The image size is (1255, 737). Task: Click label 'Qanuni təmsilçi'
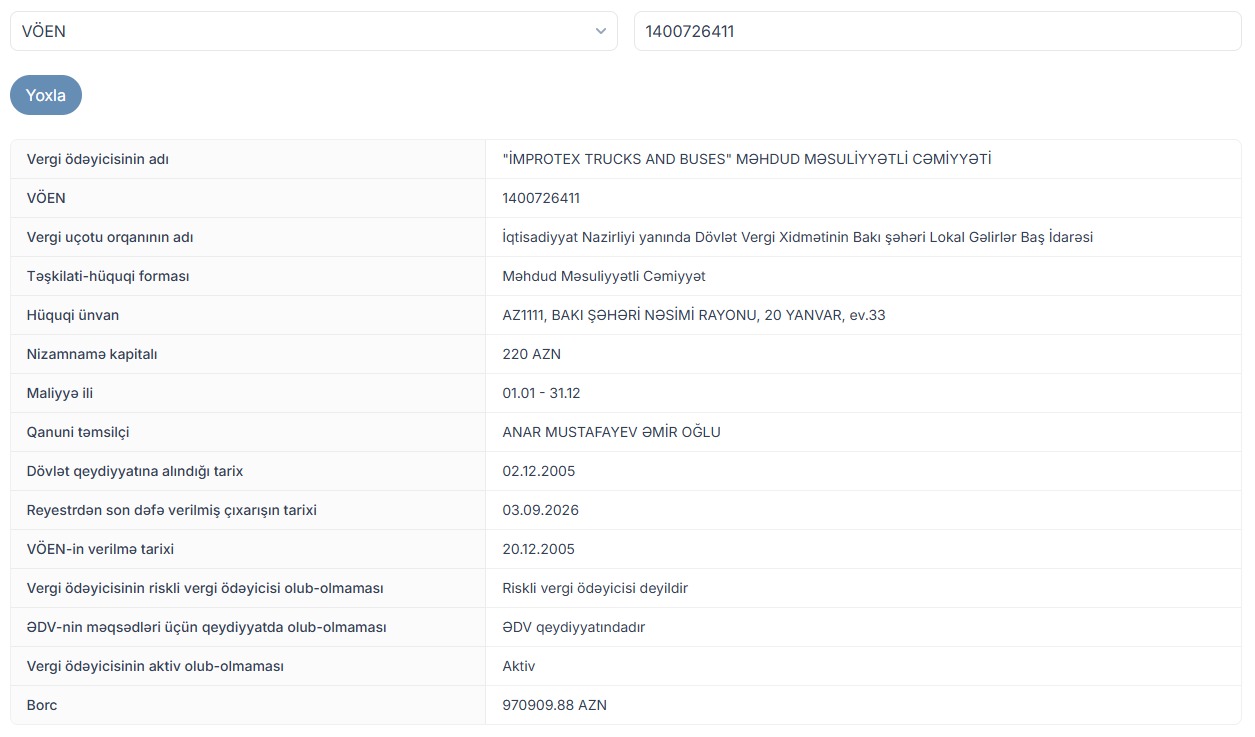(78, 432)
